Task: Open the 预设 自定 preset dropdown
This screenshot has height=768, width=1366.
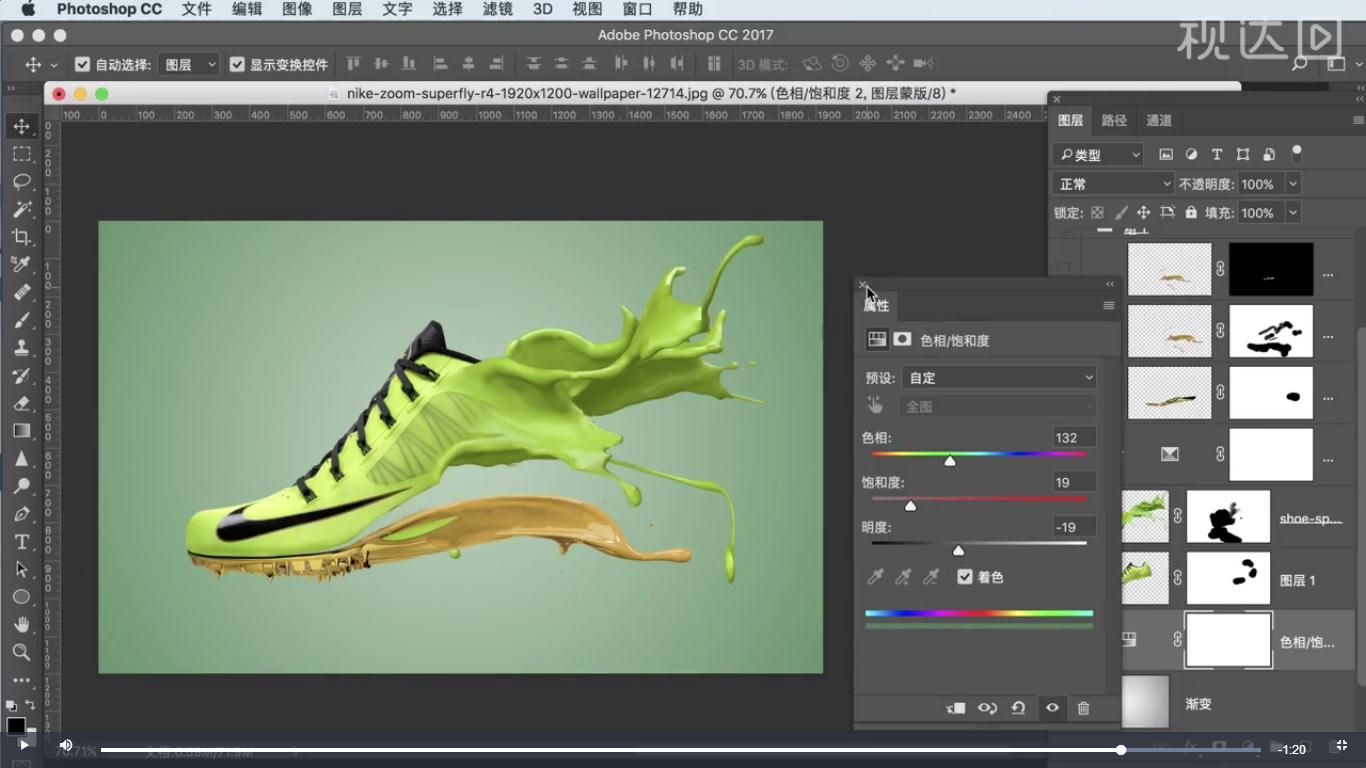Action: click(x=999, y=378)
